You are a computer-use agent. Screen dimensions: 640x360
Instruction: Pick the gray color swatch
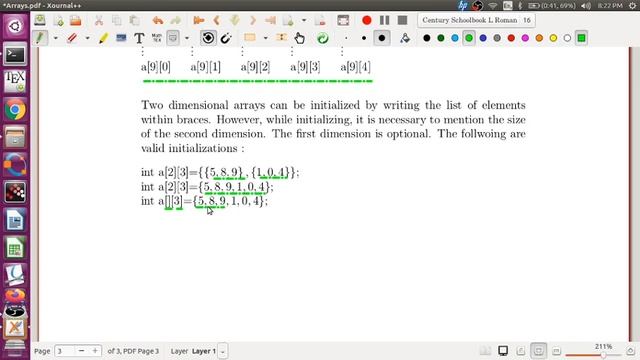click(x=497, y=38)
